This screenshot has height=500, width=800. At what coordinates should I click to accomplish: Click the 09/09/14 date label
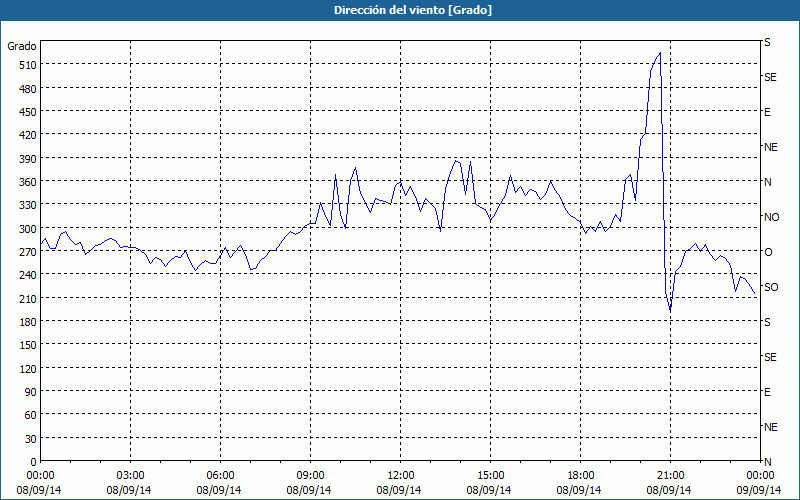tap(760, 490)
